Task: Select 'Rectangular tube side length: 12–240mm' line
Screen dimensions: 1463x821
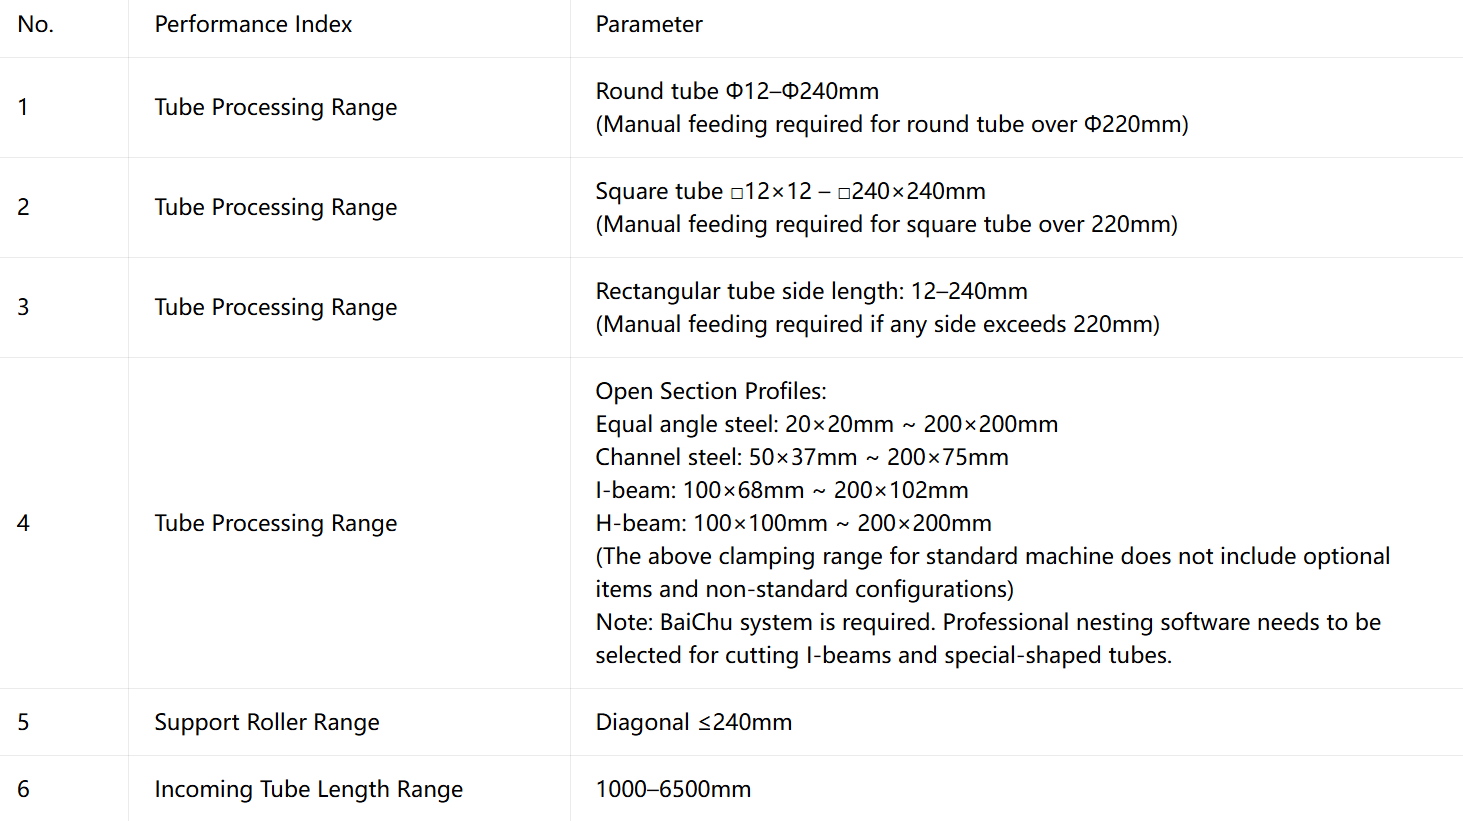Action: coord(811,291)
